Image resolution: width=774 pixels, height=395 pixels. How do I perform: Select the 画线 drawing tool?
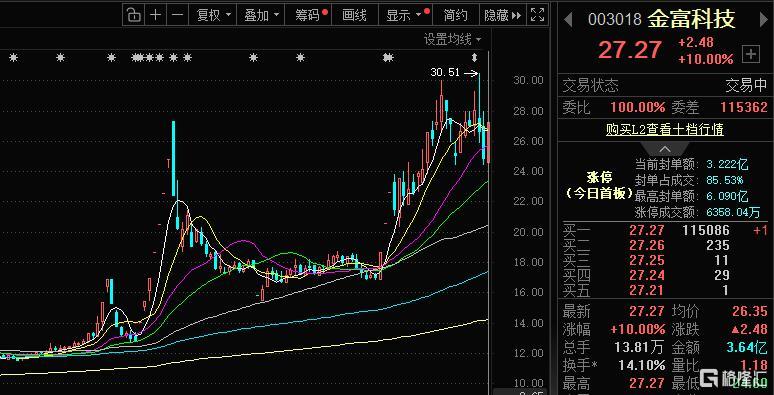[354, 15]
